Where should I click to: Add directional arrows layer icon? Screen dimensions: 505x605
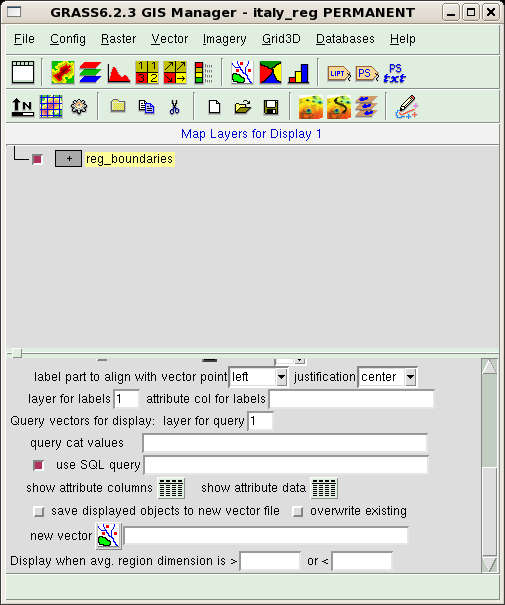[175, 72]
